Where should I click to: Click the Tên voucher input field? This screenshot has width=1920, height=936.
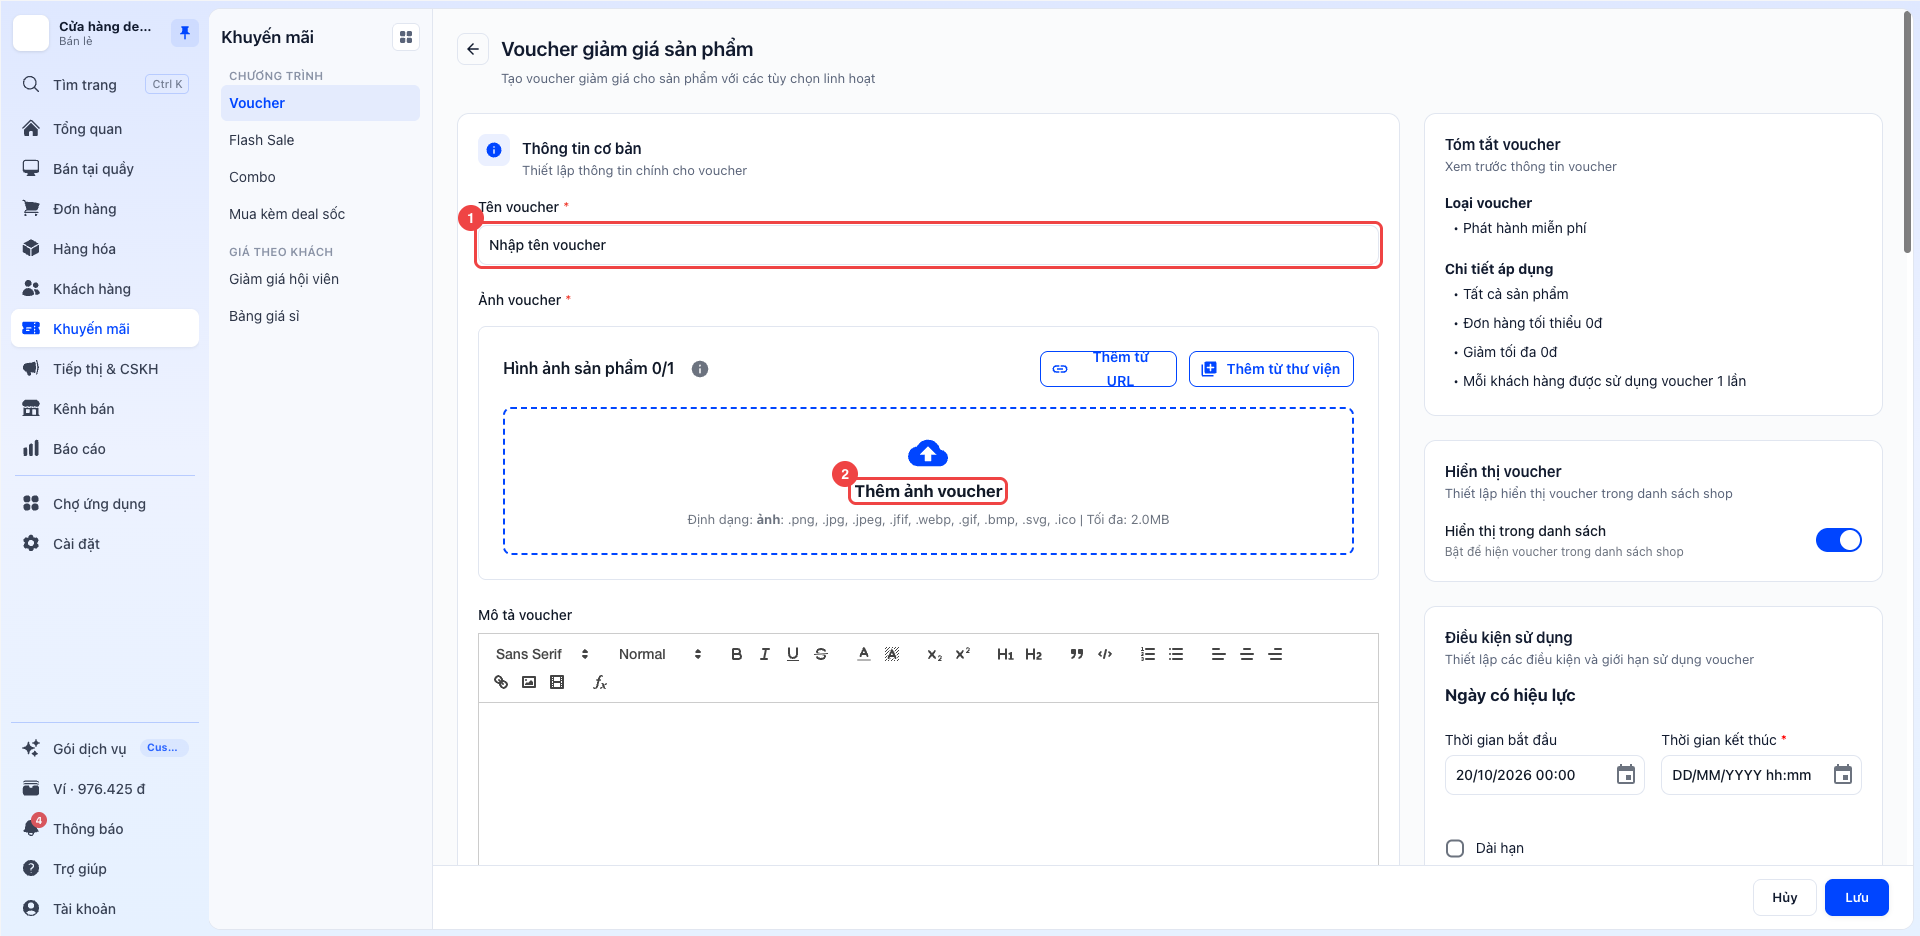point(928,245)
